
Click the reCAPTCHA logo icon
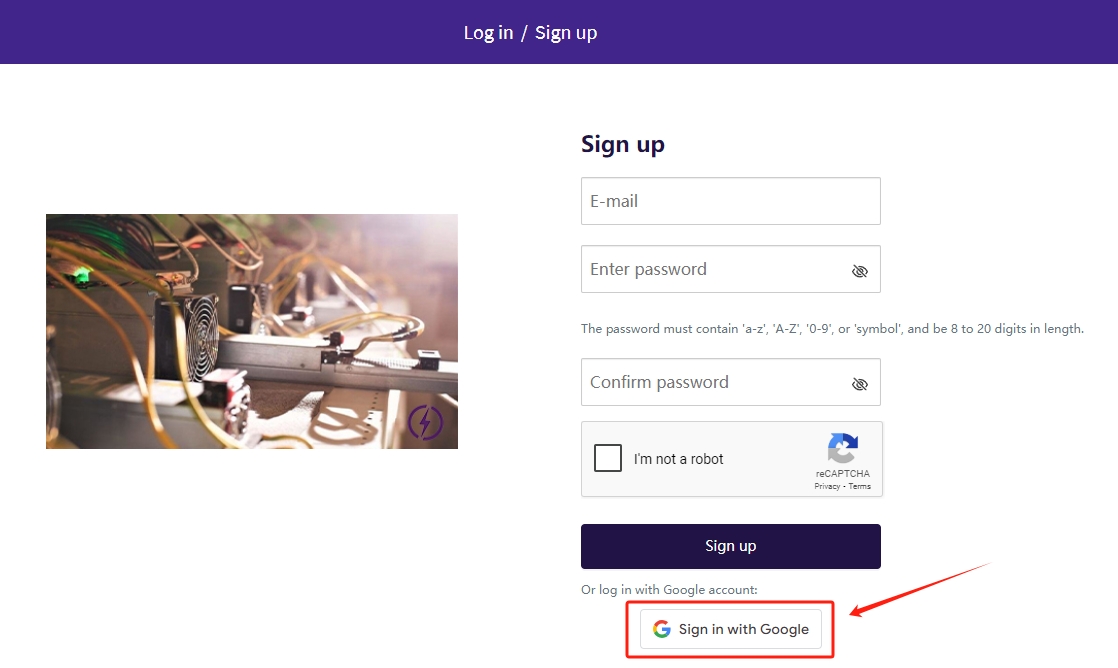coord(842,449)
